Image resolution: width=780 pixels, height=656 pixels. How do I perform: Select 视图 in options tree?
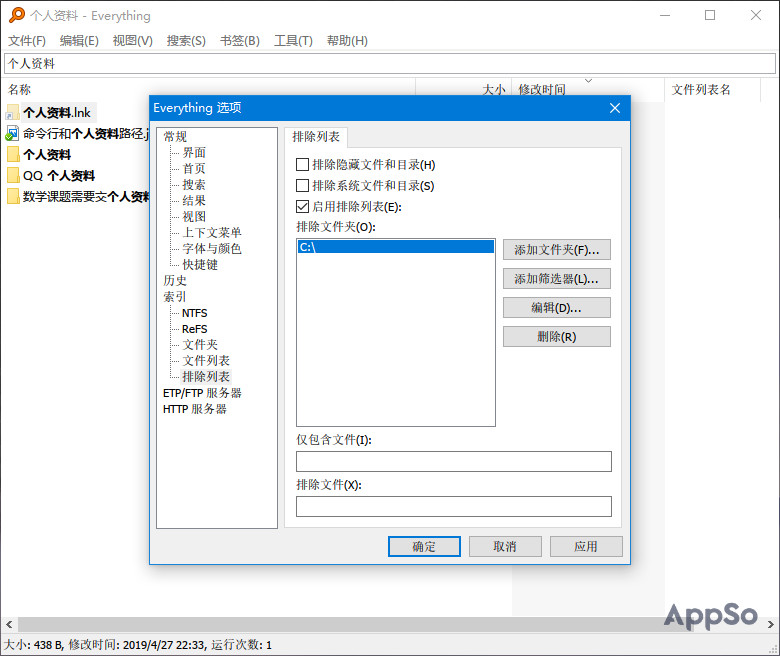click(x=194, y=216)
